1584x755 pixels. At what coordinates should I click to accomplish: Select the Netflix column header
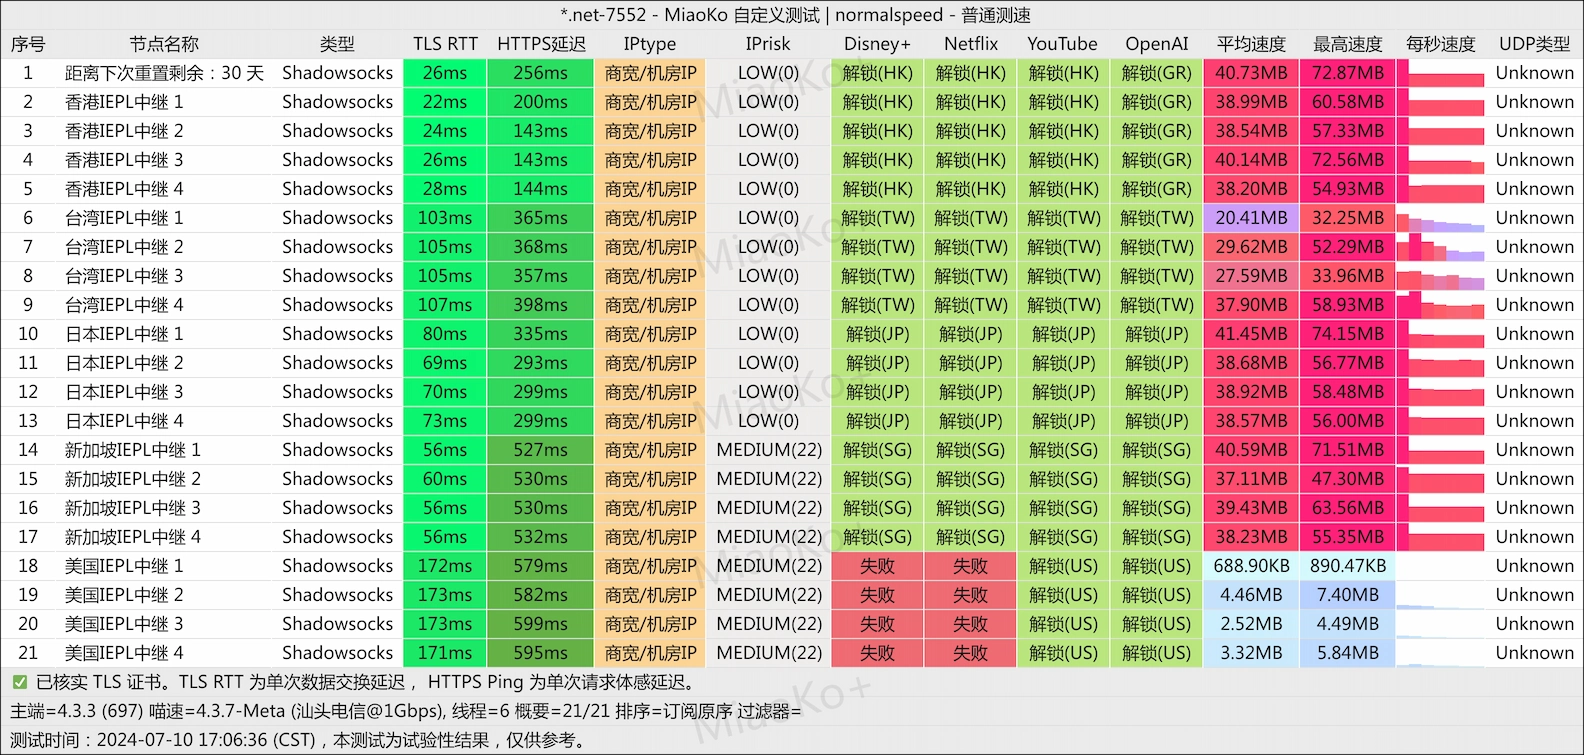coord(970,44)
